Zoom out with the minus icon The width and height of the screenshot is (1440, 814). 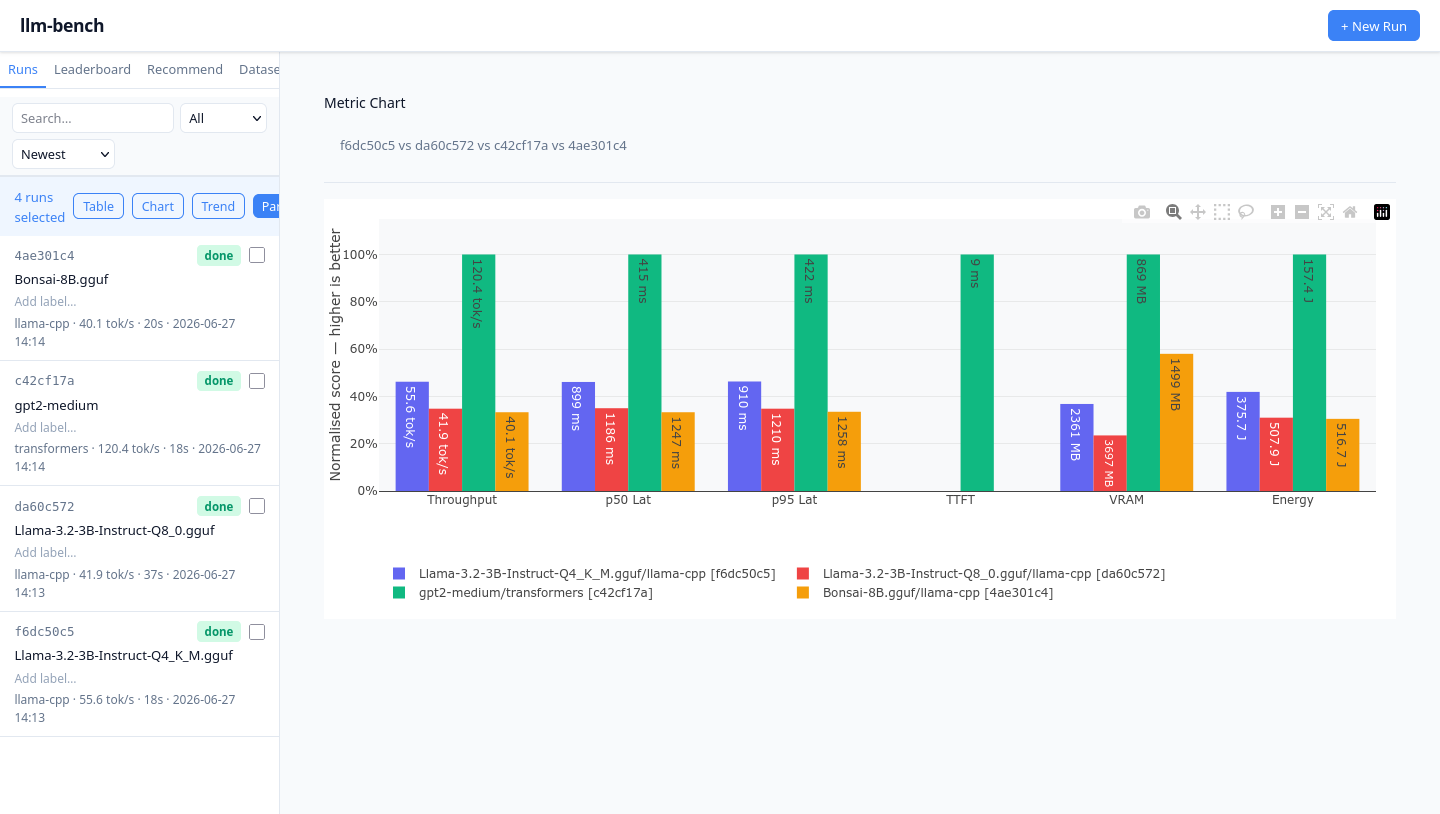pos(1302,212)
